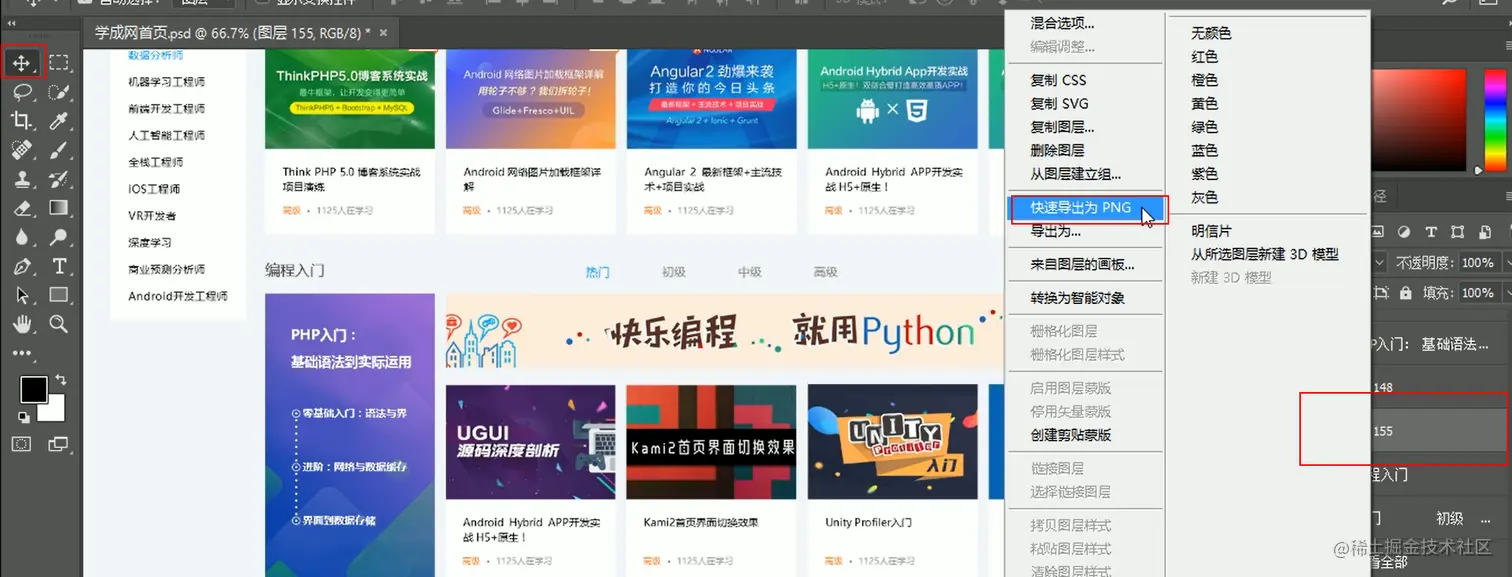Open the Edit Toolbar three-dots button
1512x577 pixels.
click(x=21, y=353)
